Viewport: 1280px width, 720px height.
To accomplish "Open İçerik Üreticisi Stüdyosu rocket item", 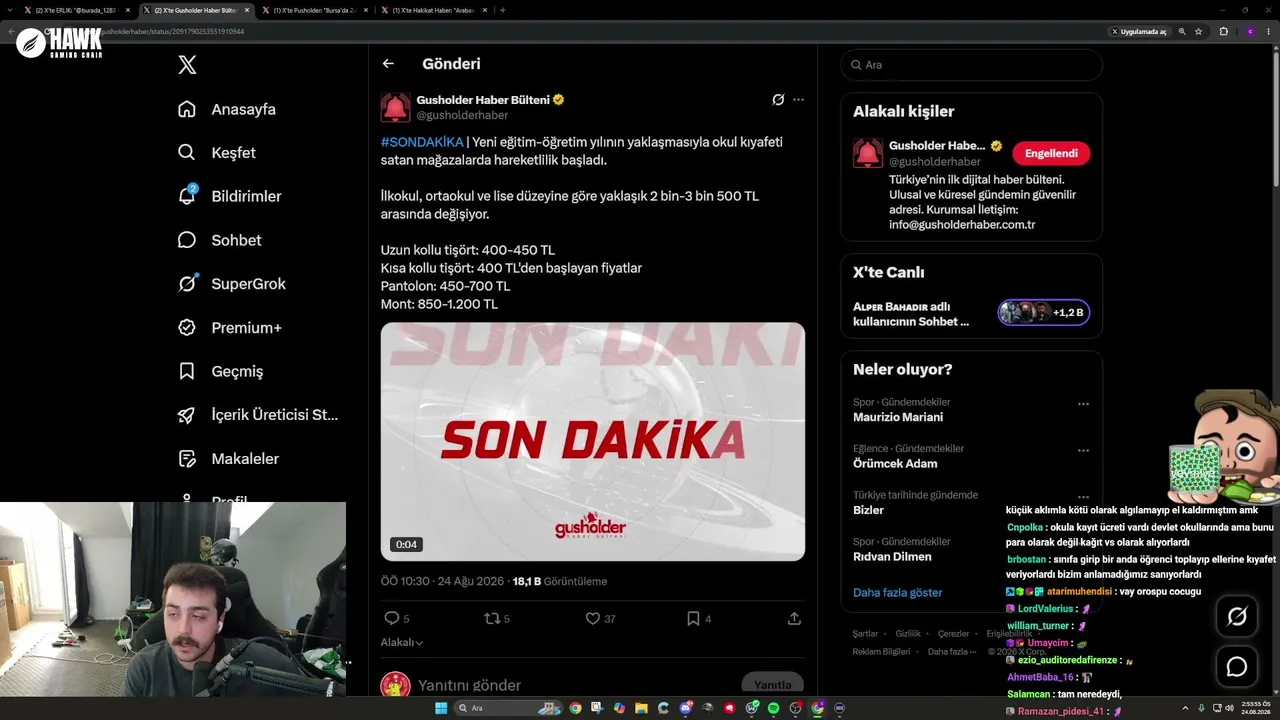I will [x=258, y=414].
